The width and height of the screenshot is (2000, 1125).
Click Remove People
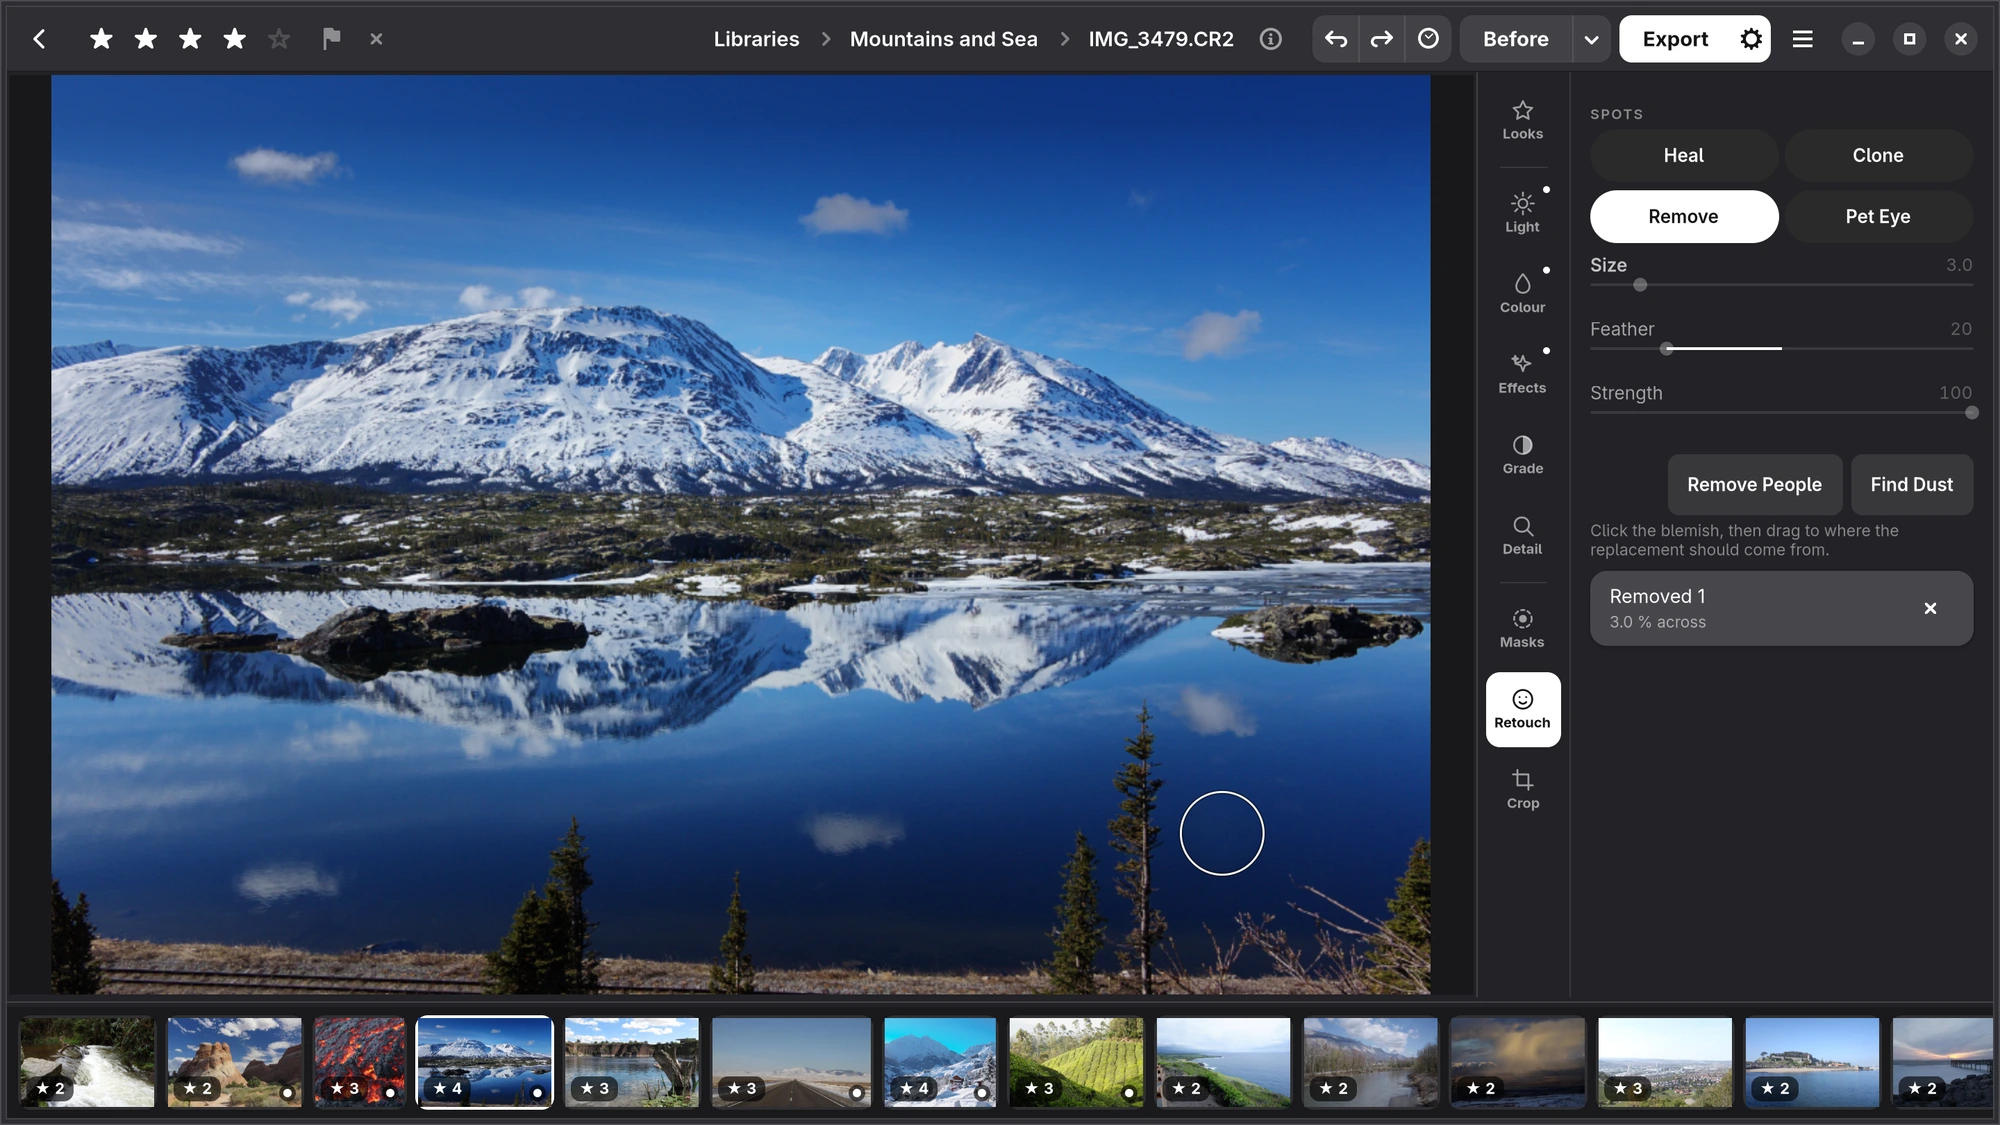point(1754,484)
